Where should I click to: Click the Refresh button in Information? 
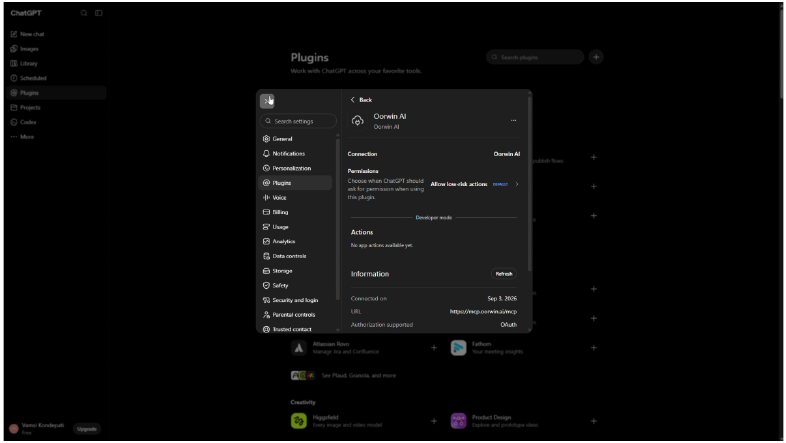click(503, 274)
